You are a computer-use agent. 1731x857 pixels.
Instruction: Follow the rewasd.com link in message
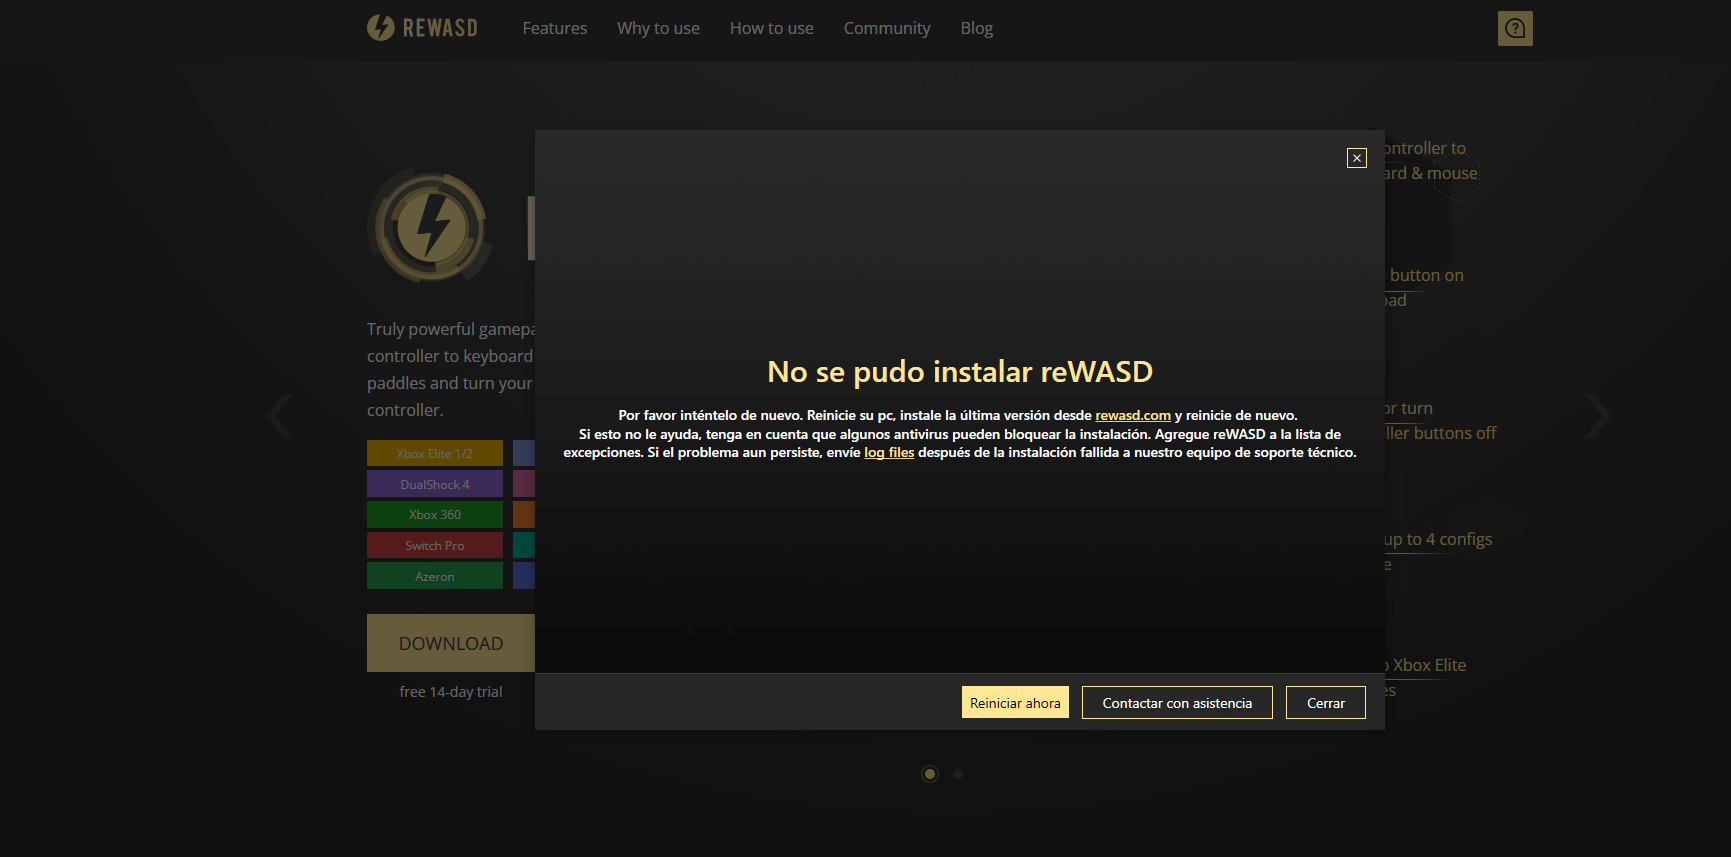tap(1132, 416)
